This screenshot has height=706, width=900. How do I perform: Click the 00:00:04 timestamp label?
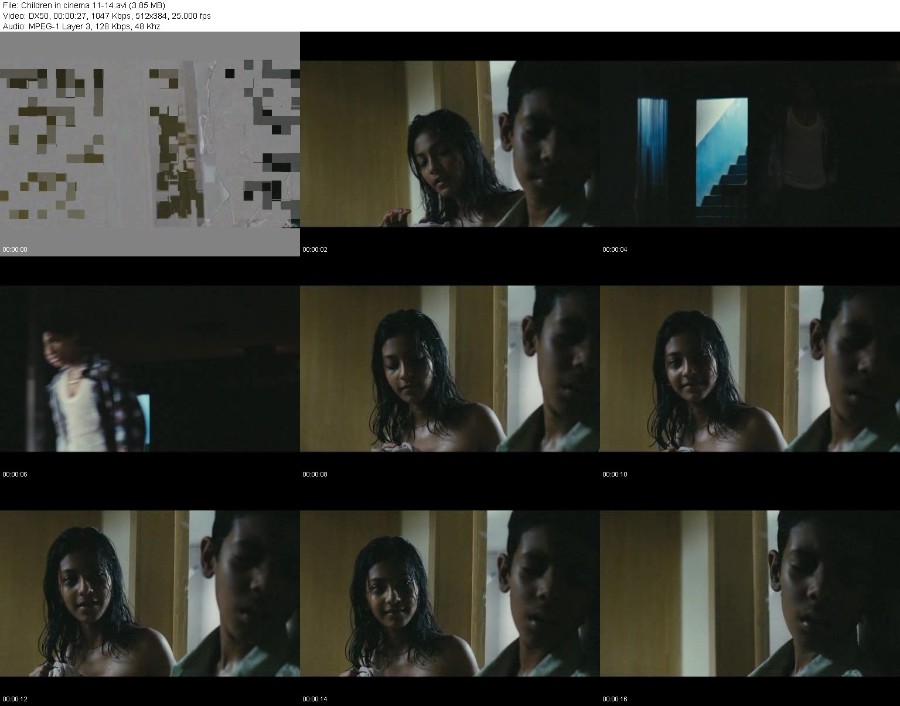[615, 250]
